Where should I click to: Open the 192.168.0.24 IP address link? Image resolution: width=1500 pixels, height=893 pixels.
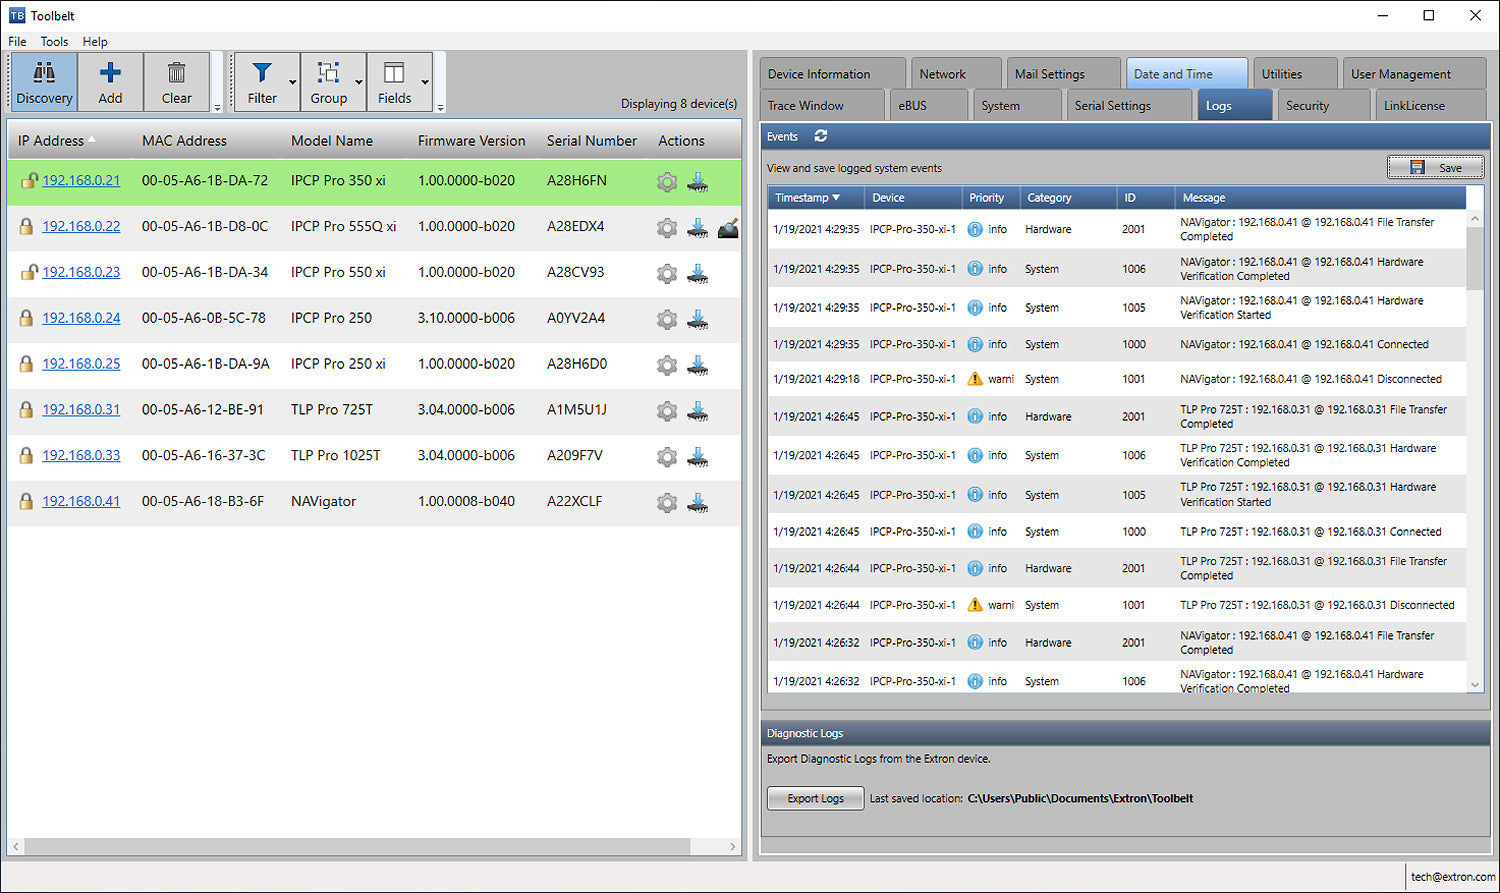81,318
